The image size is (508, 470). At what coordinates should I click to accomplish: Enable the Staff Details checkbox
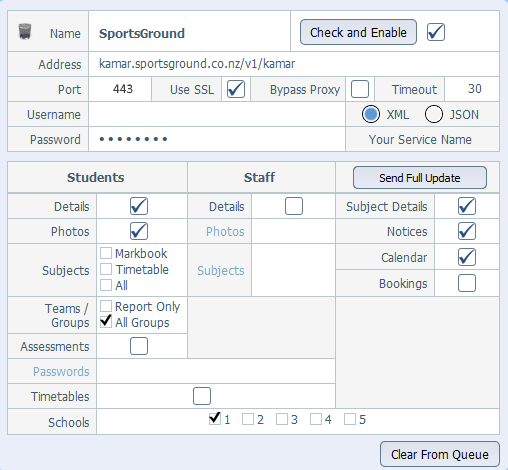pos(294,206)
